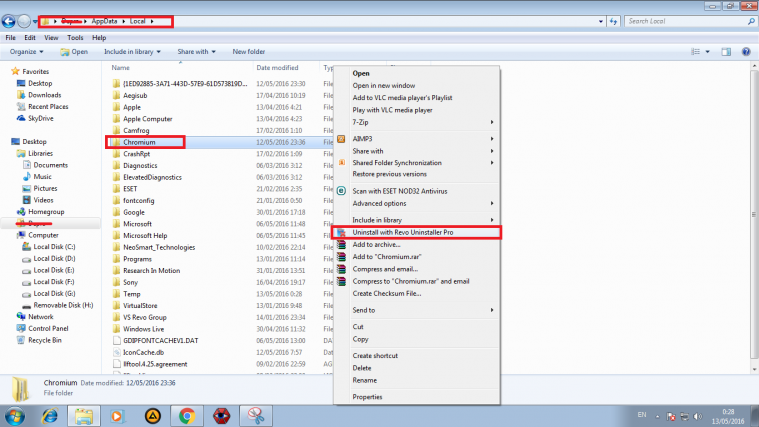Image resolution: width=759 pixels, height=427 pixels.
Task: Open the Help question mark icon
Action: click(x=746, y=52)
